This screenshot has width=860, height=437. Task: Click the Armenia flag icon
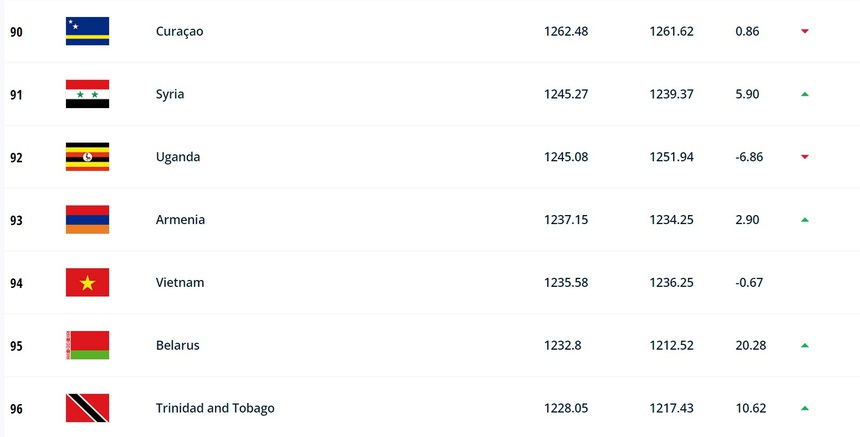pyautogui.click(x=87, y=219)
